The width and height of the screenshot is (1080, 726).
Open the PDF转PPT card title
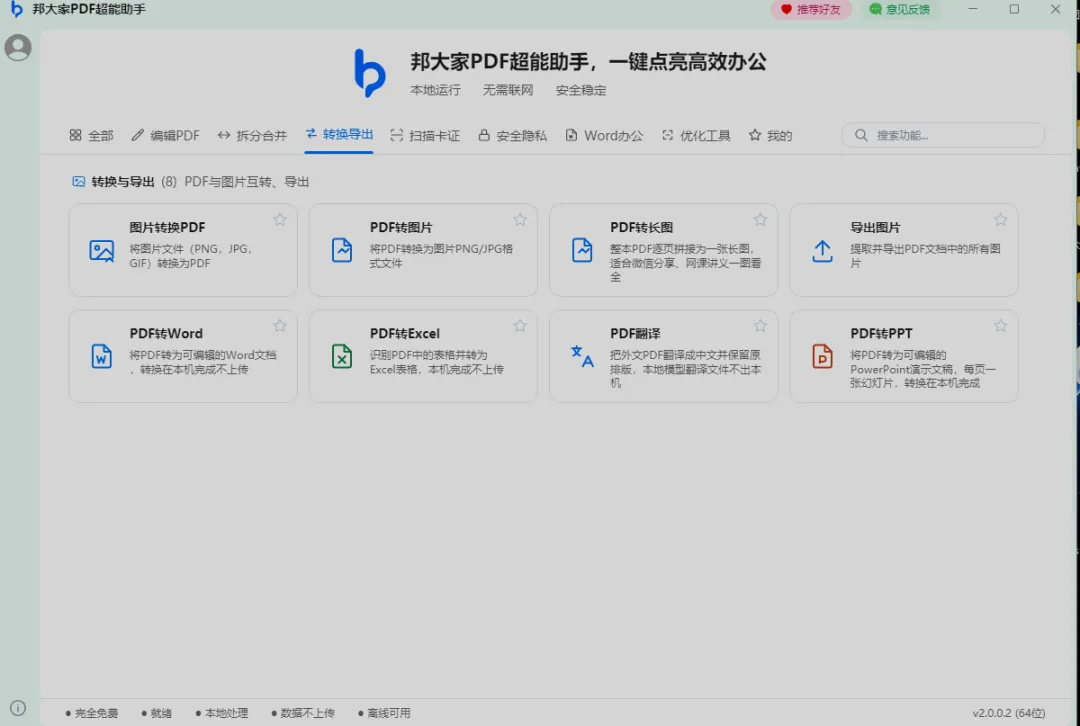coord(881,333)
